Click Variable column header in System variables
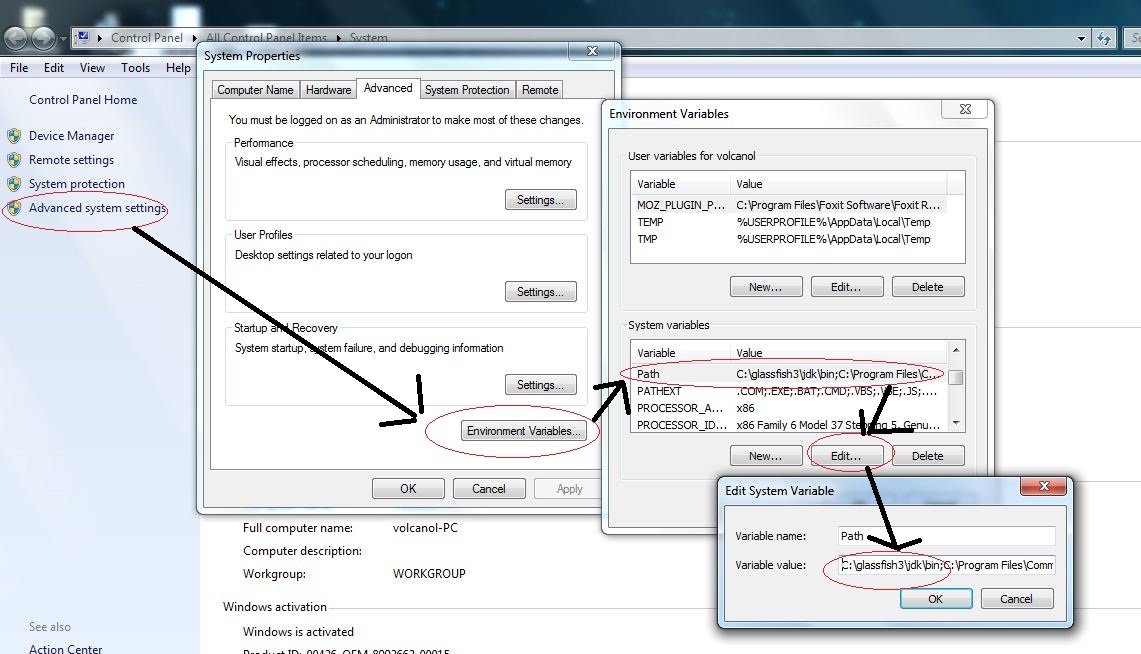The height and width of the screenshot is (654, 1141). click(681, 353)
